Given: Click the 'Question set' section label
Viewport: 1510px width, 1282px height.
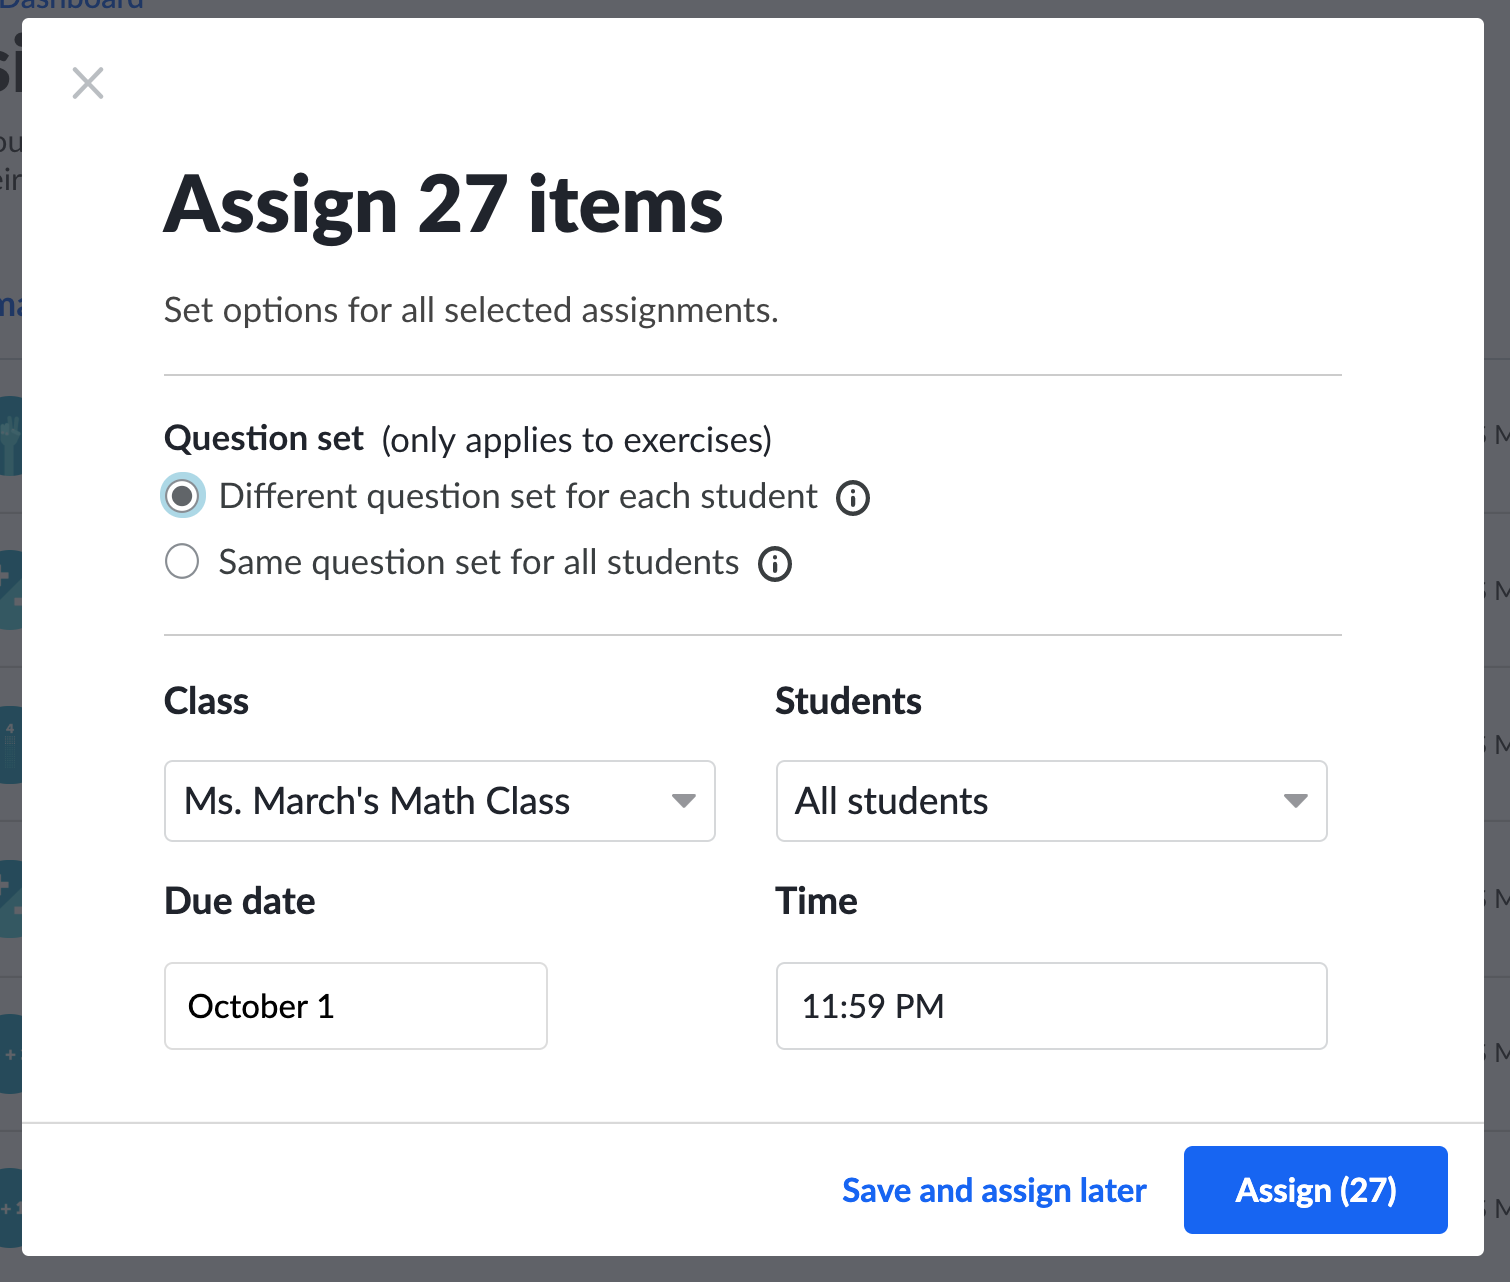Looking at the screenshot, I should click(x=263, y=438).
